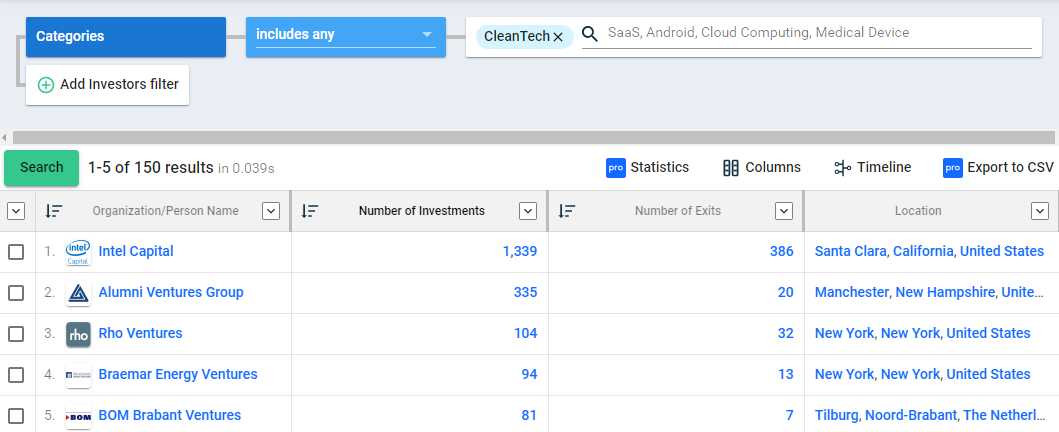Screen dimensions: 1059x432
Task: Click the Columns layout icon
Action: click(x=731, y=168)
